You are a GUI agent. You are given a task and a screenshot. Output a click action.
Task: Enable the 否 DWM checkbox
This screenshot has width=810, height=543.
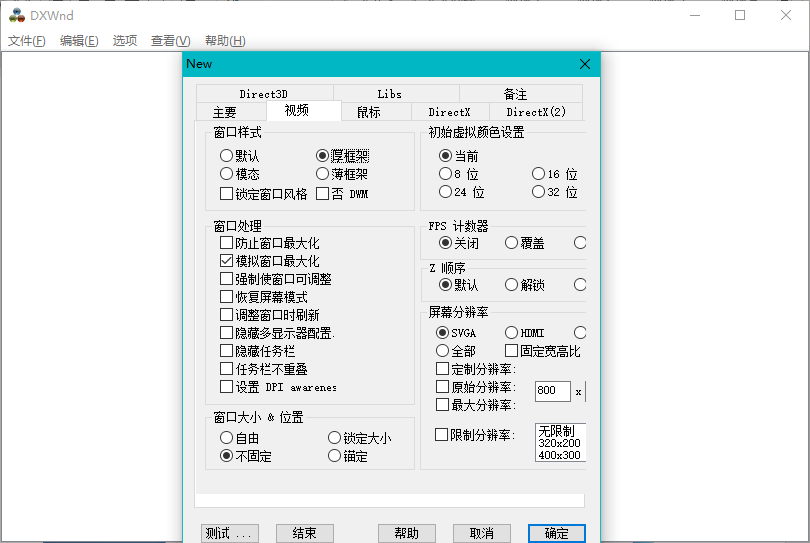click(x=322, y=194)
